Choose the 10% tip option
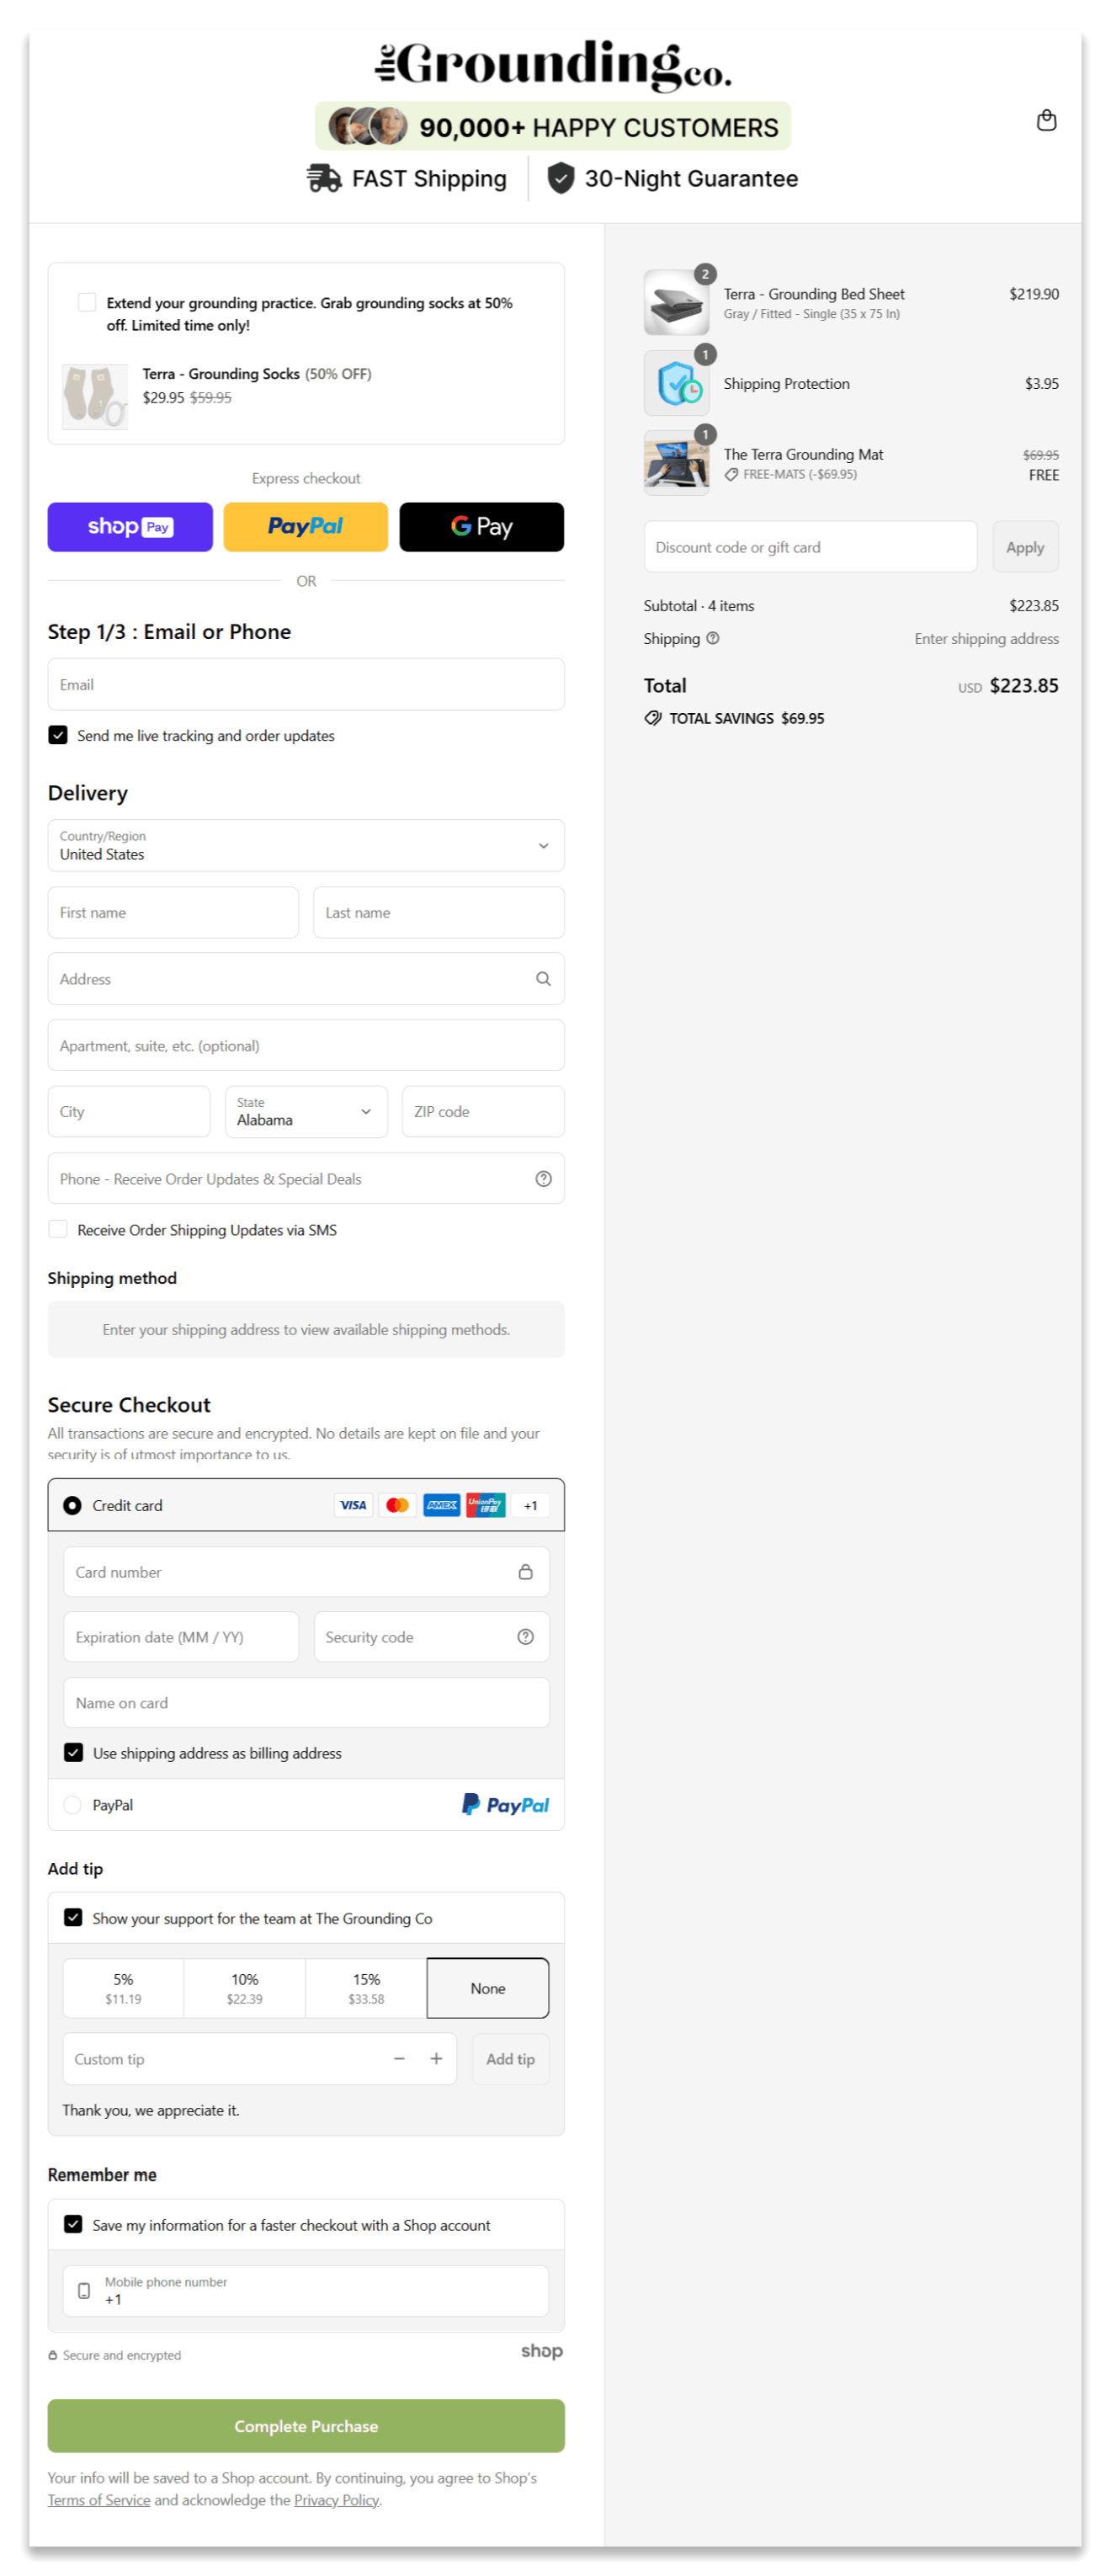The image size is (1111, 2576). tap(245, 1988)
